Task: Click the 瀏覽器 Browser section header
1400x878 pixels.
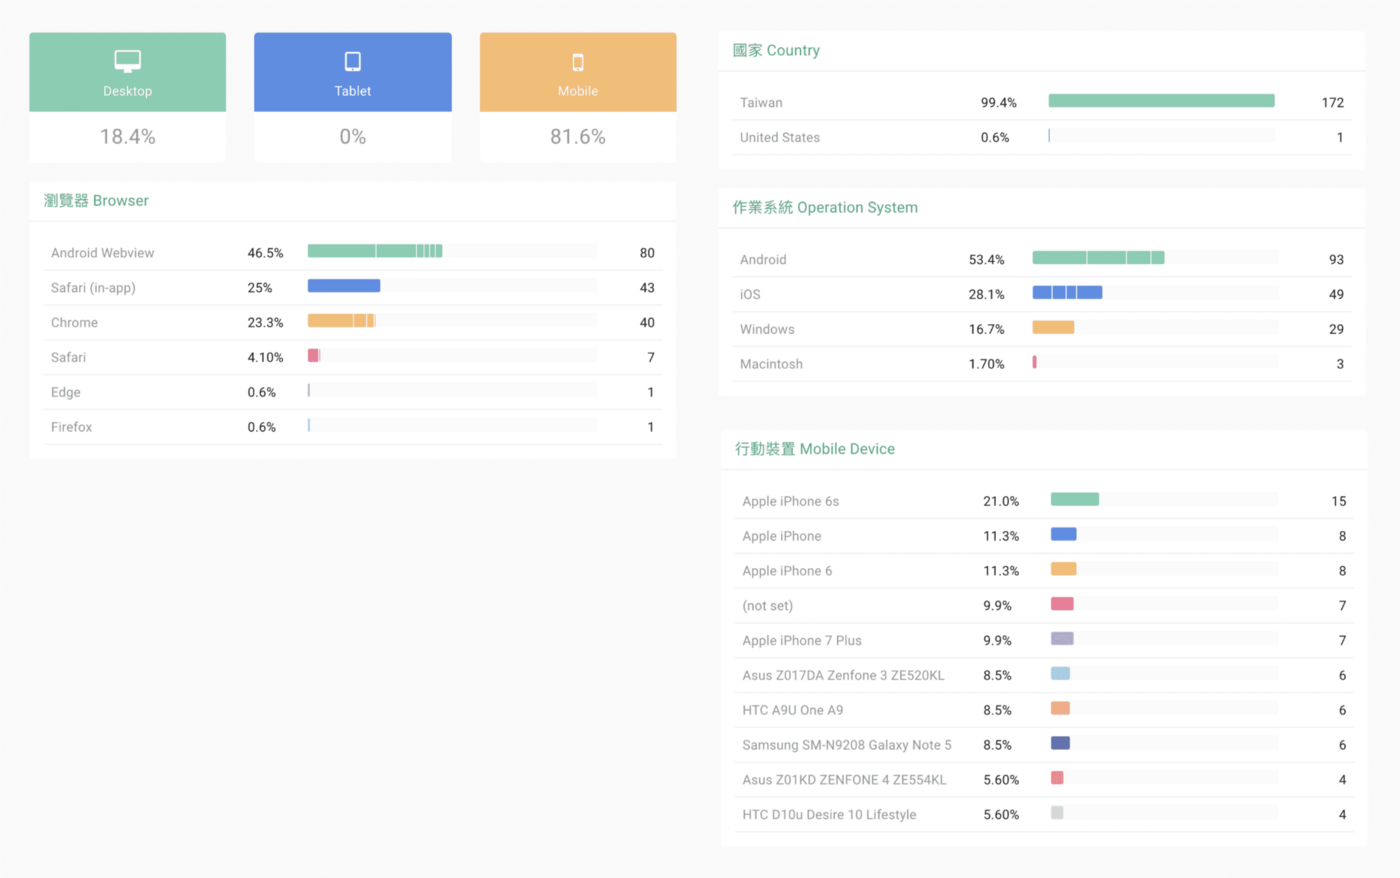Action: (x=96, y=200)
